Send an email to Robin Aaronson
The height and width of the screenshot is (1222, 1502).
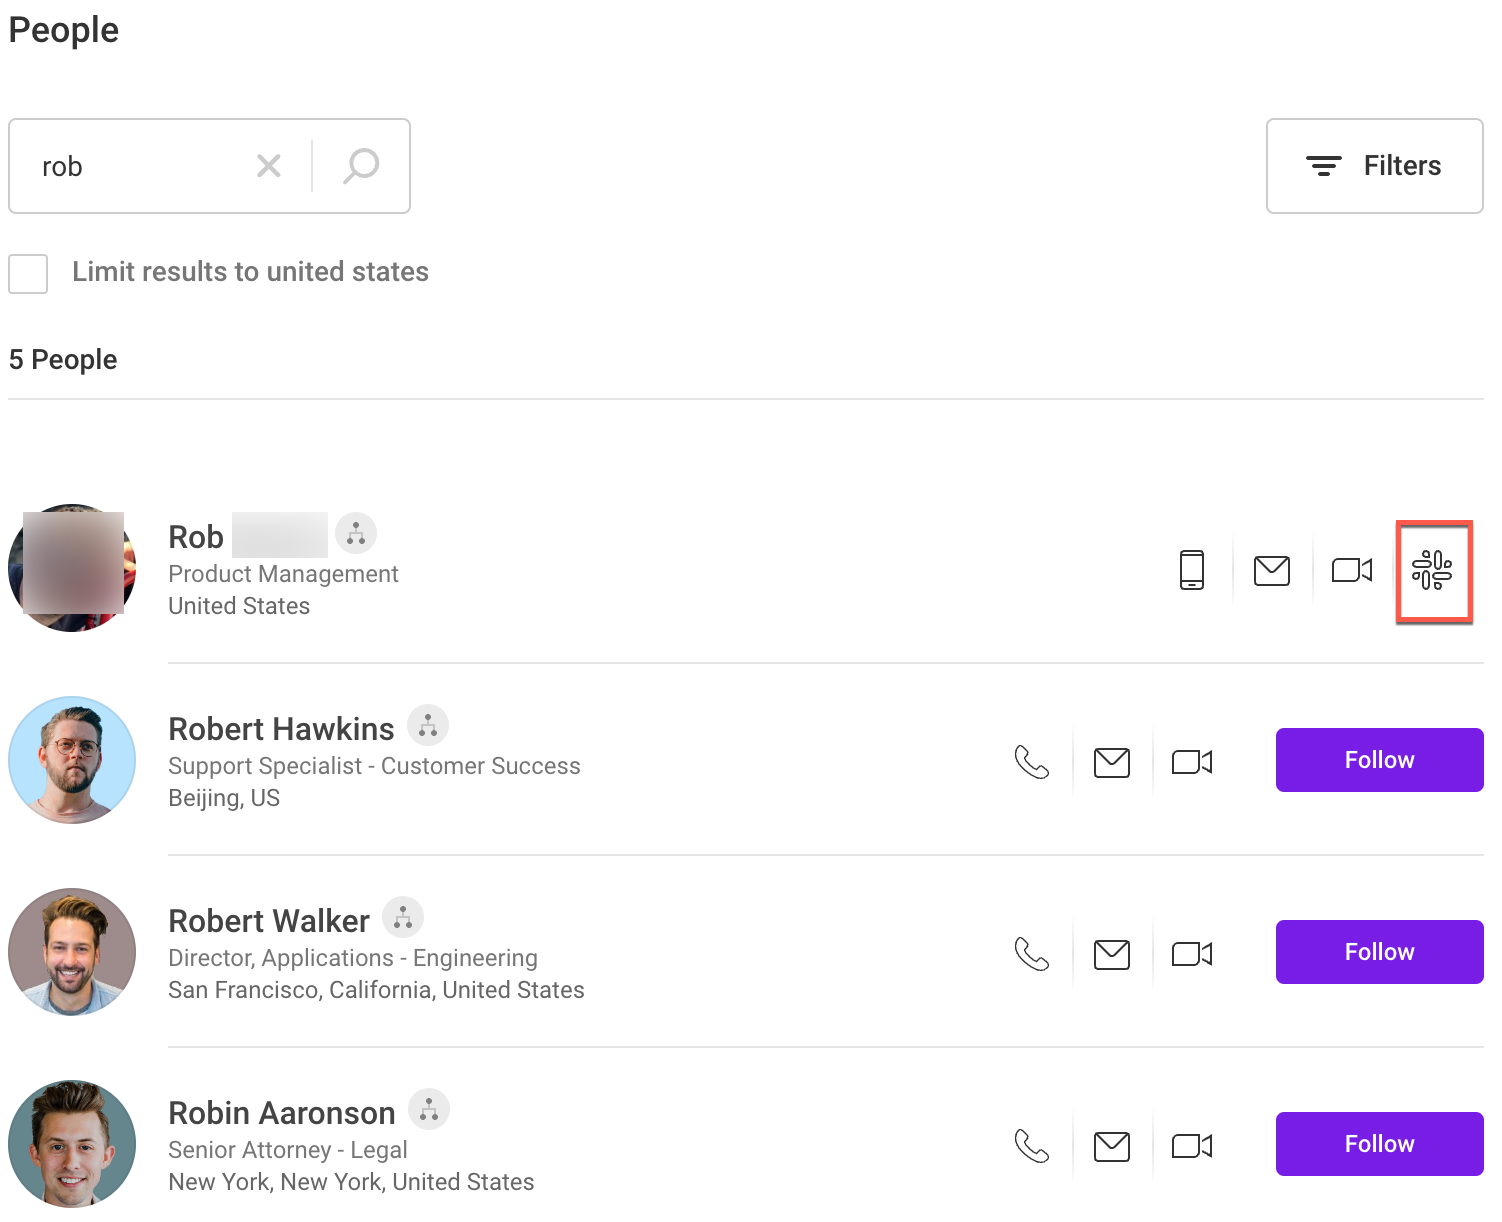pyautogui.click(x=1111, y=1145)
